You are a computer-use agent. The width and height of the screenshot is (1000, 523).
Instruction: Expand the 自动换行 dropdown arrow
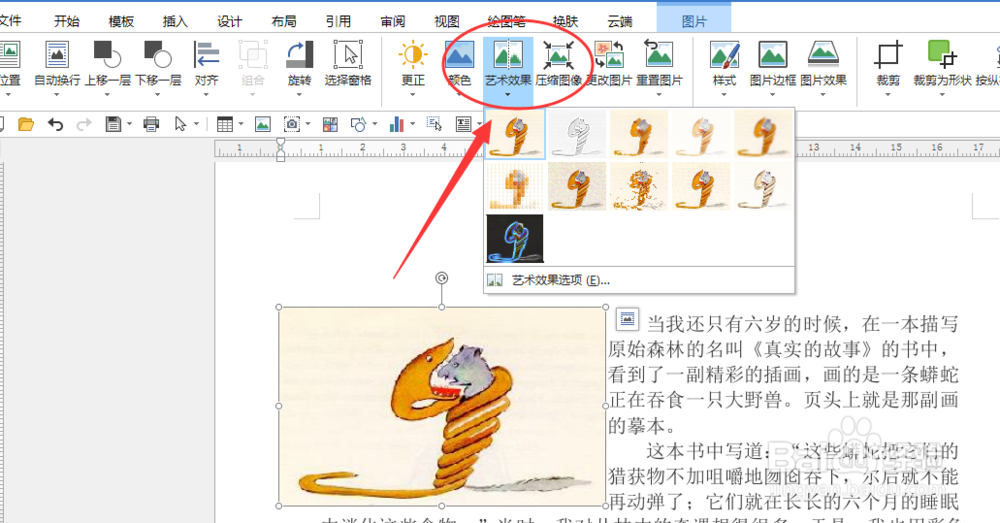[x=57, y=94]
